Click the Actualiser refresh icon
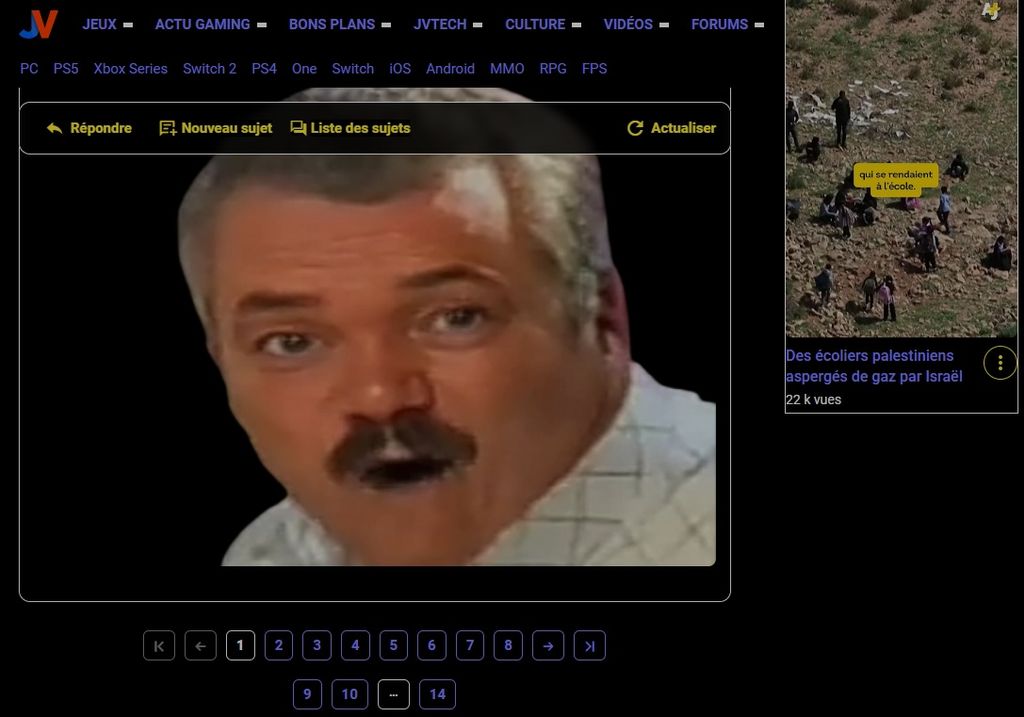 pos(635,128)
